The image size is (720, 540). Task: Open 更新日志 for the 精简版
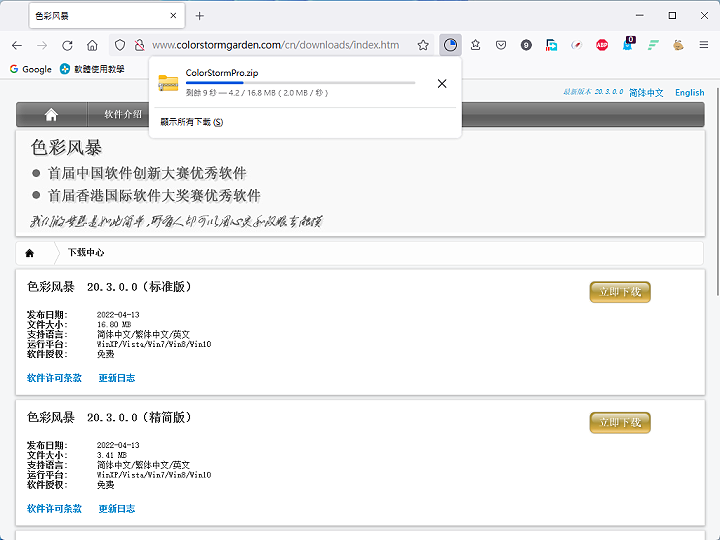[x=117, y=508]
